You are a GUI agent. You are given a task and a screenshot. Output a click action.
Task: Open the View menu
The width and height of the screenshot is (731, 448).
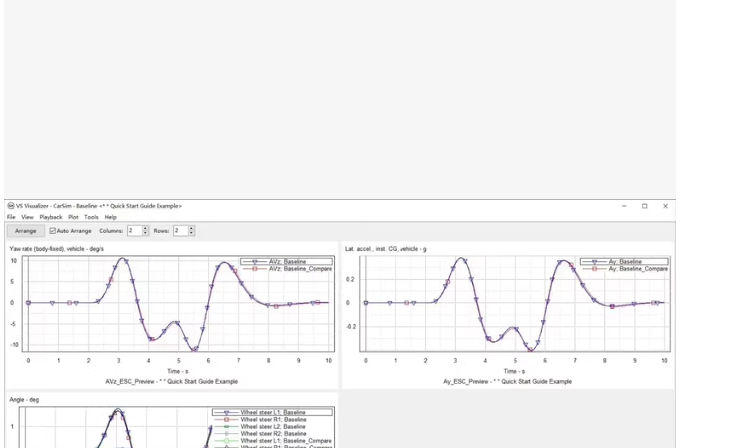(x=27, y=217)
